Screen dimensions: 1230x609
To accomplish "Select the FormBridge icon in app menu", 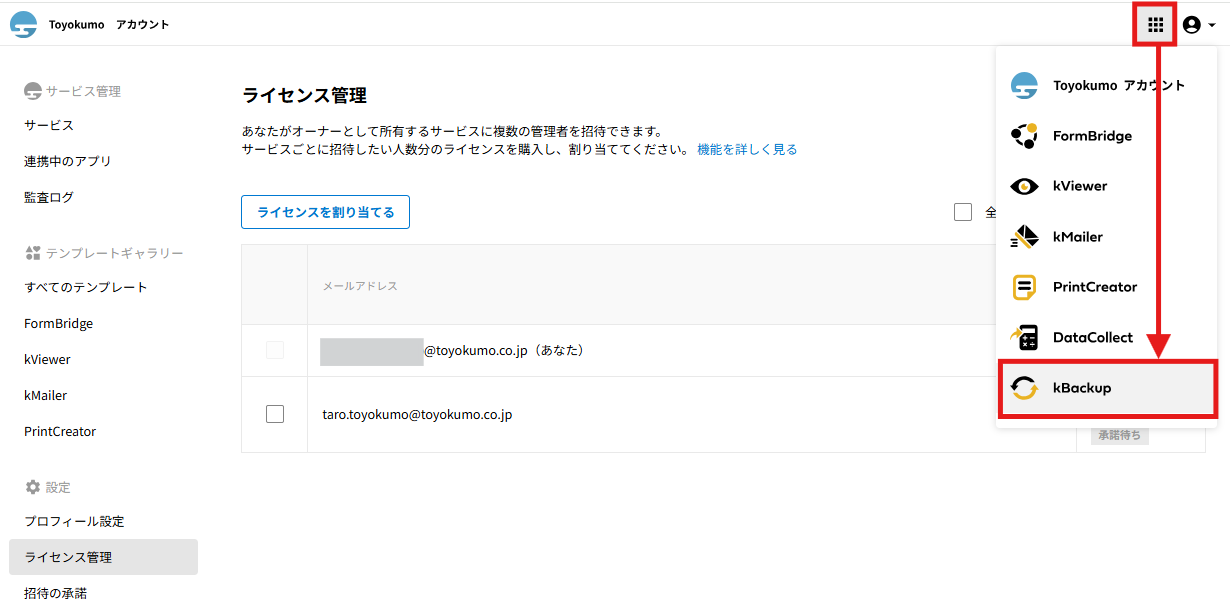I will pyautogui.click(x=1024, y=136).
